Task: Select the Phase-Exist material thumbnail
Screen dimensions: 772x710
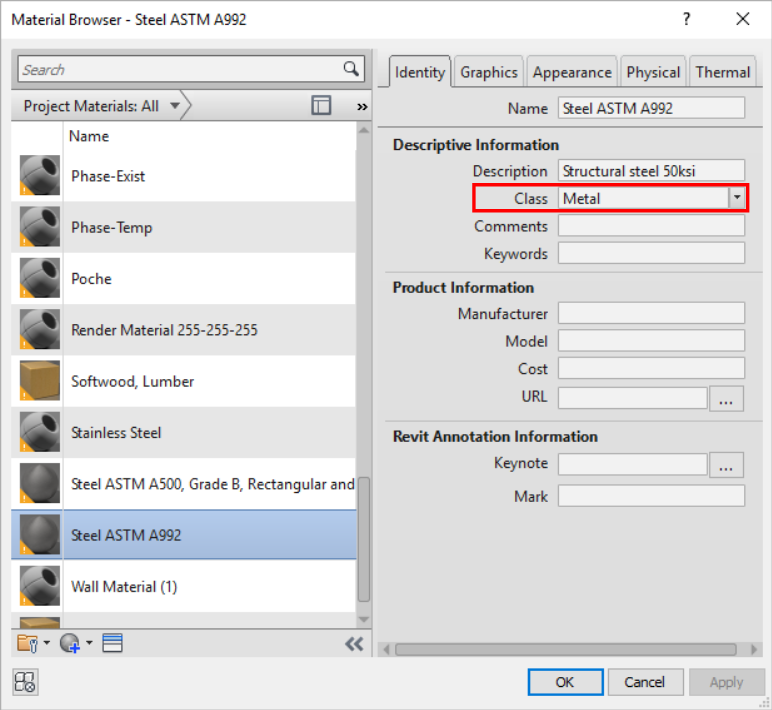Action: point(39,175)
